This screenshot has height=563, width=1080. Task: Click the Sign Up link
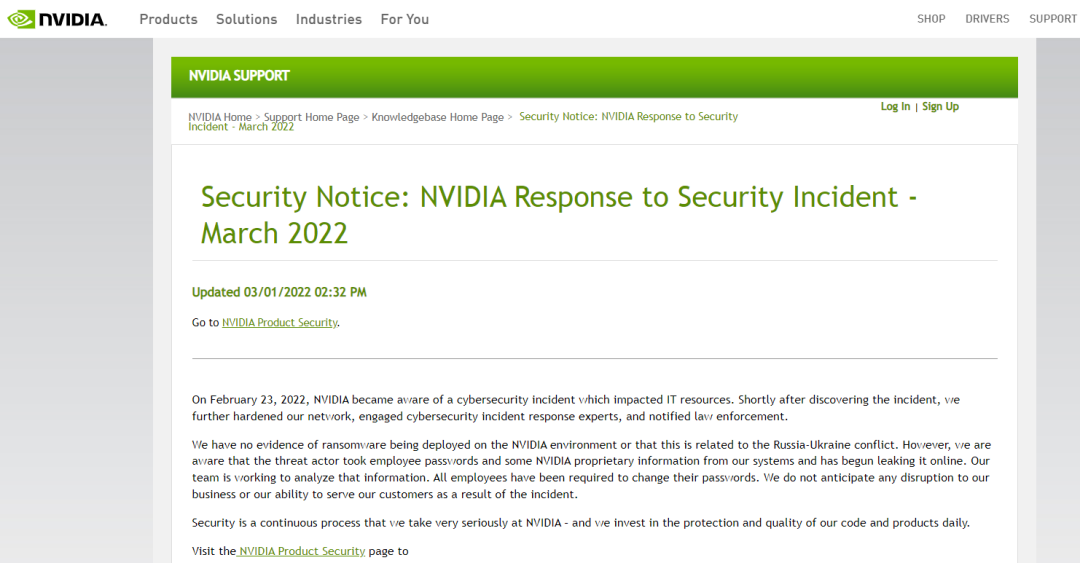pyautogui.click(x=940, y=107)
